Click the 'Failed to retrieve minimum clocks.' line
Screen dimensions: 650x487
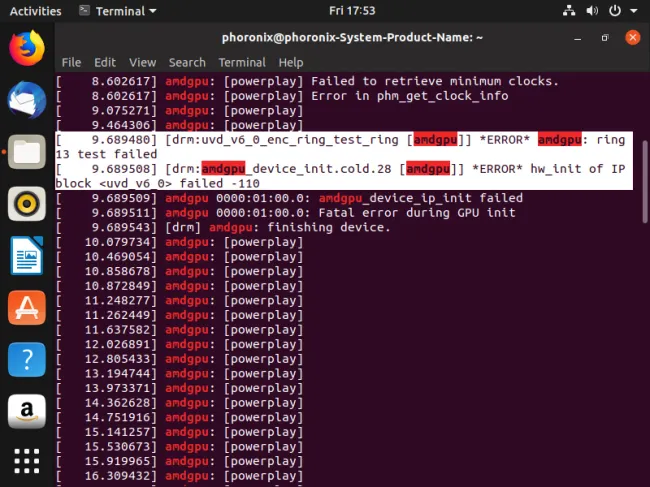[435, 81]
